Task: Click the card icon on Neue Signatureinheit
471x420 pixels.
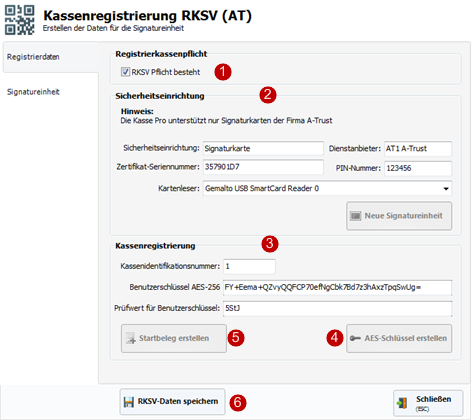Action: (x=355, y=216)
